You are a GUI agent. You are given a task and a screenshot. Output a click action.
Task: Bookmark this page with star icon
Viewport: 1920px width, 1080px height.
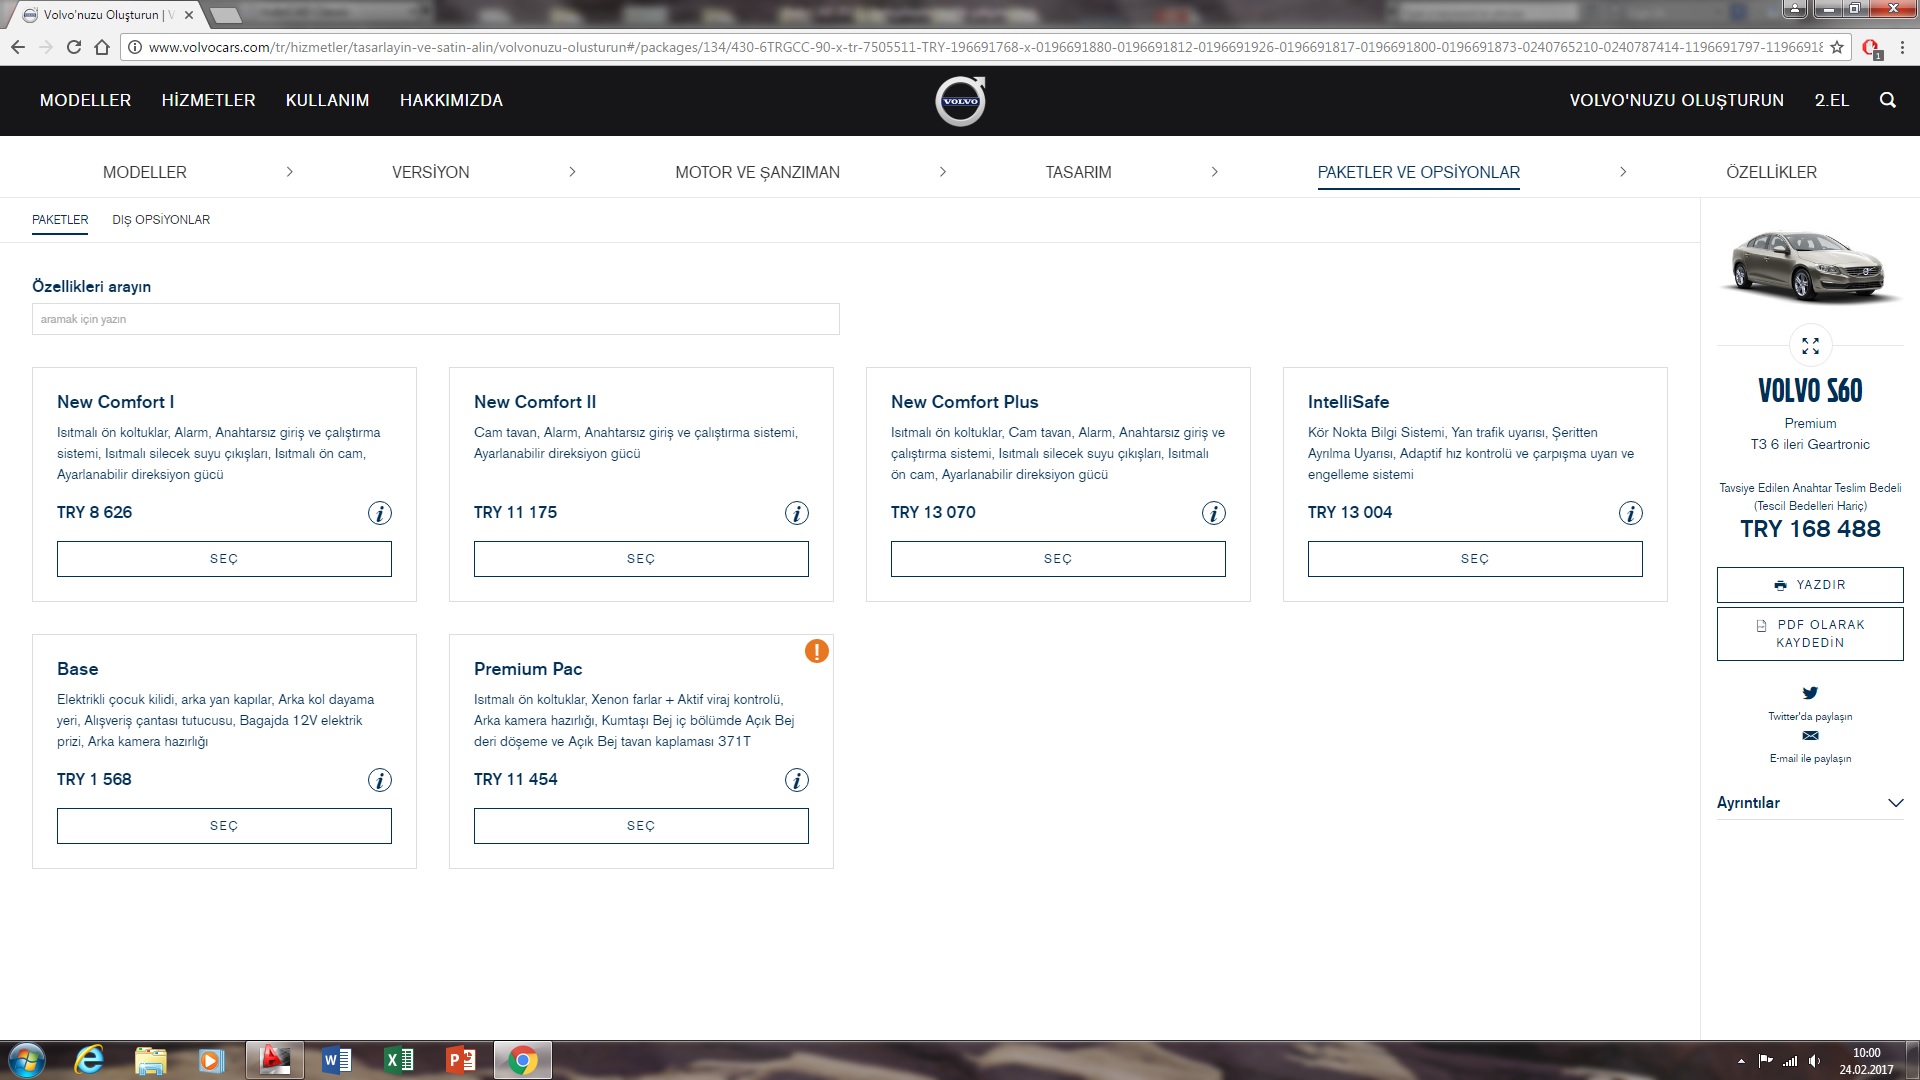[x=1837, y=47]
